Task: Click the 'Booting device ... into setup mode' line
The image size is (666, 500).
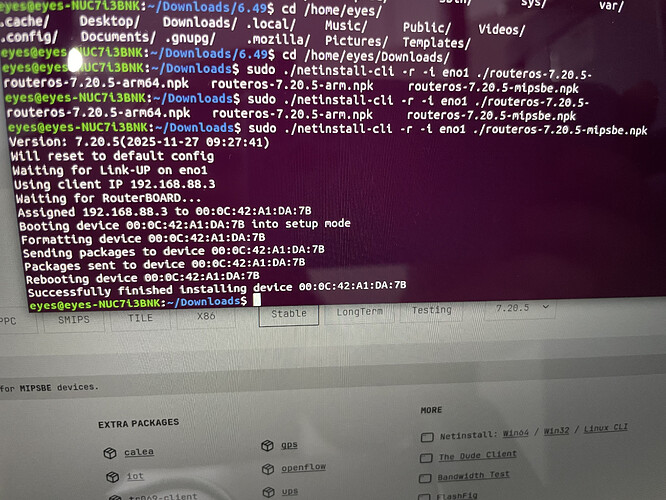Action: click(185, 225)
